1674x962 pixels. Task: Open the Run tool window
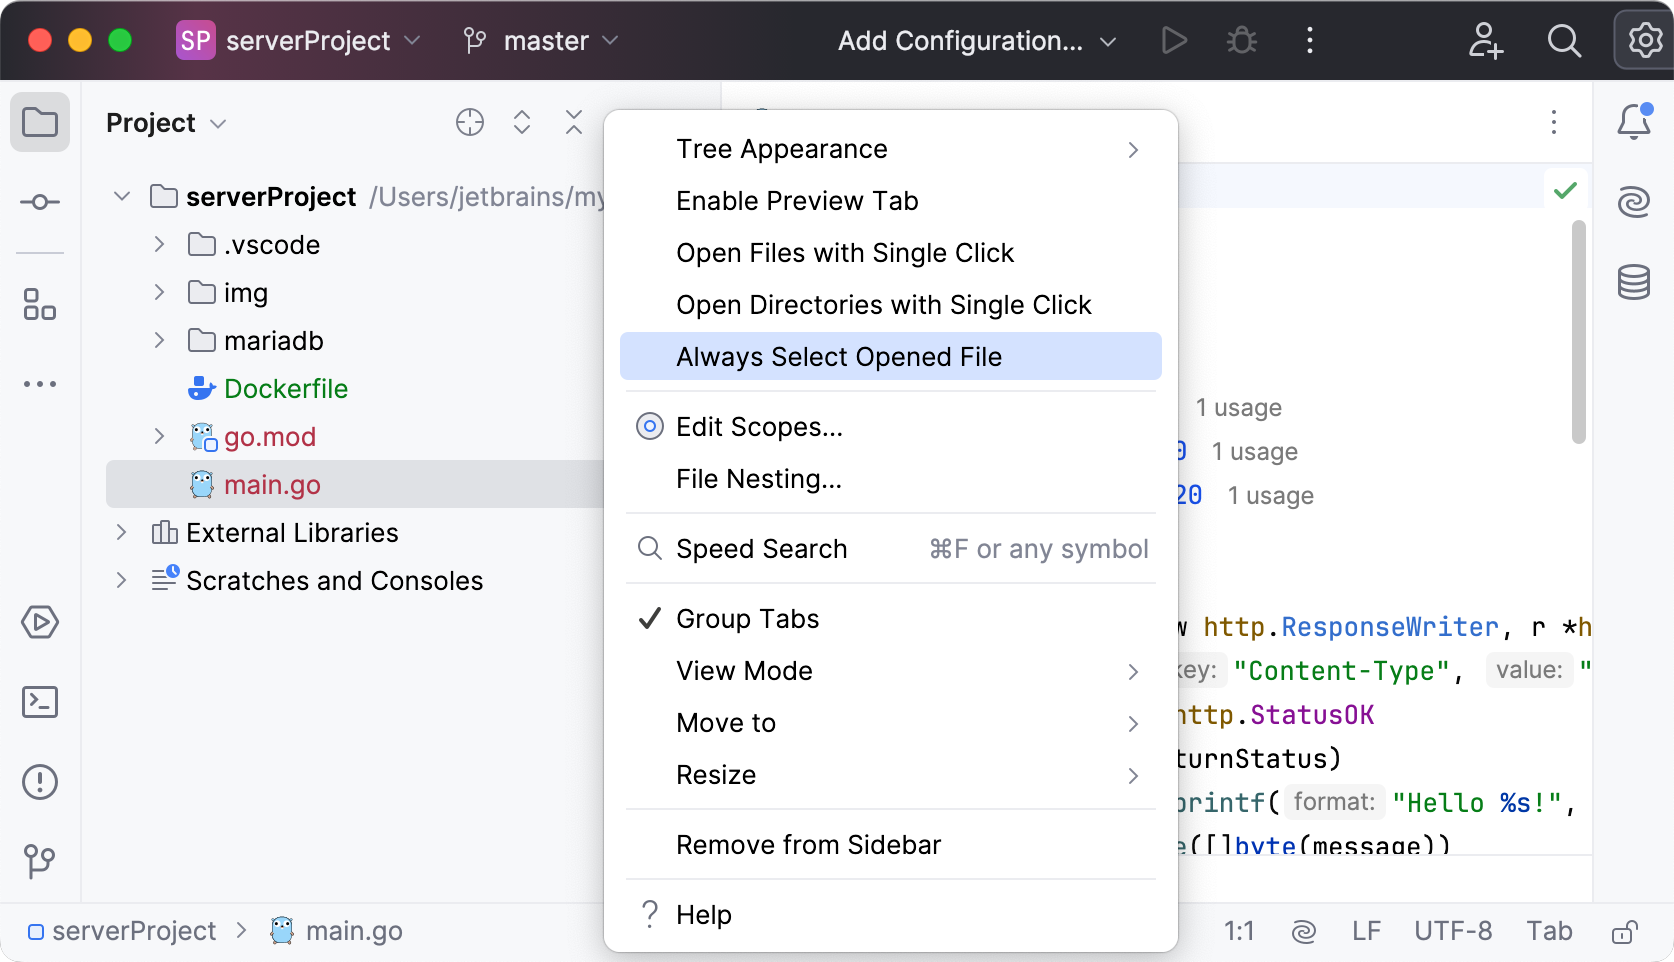click(x=40, y=622)
